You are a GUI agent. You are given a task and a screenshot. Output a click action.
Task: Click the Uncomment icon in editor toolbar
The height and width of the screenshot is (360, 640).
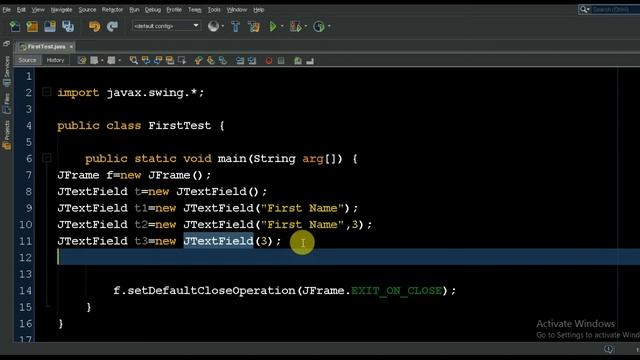310,61
